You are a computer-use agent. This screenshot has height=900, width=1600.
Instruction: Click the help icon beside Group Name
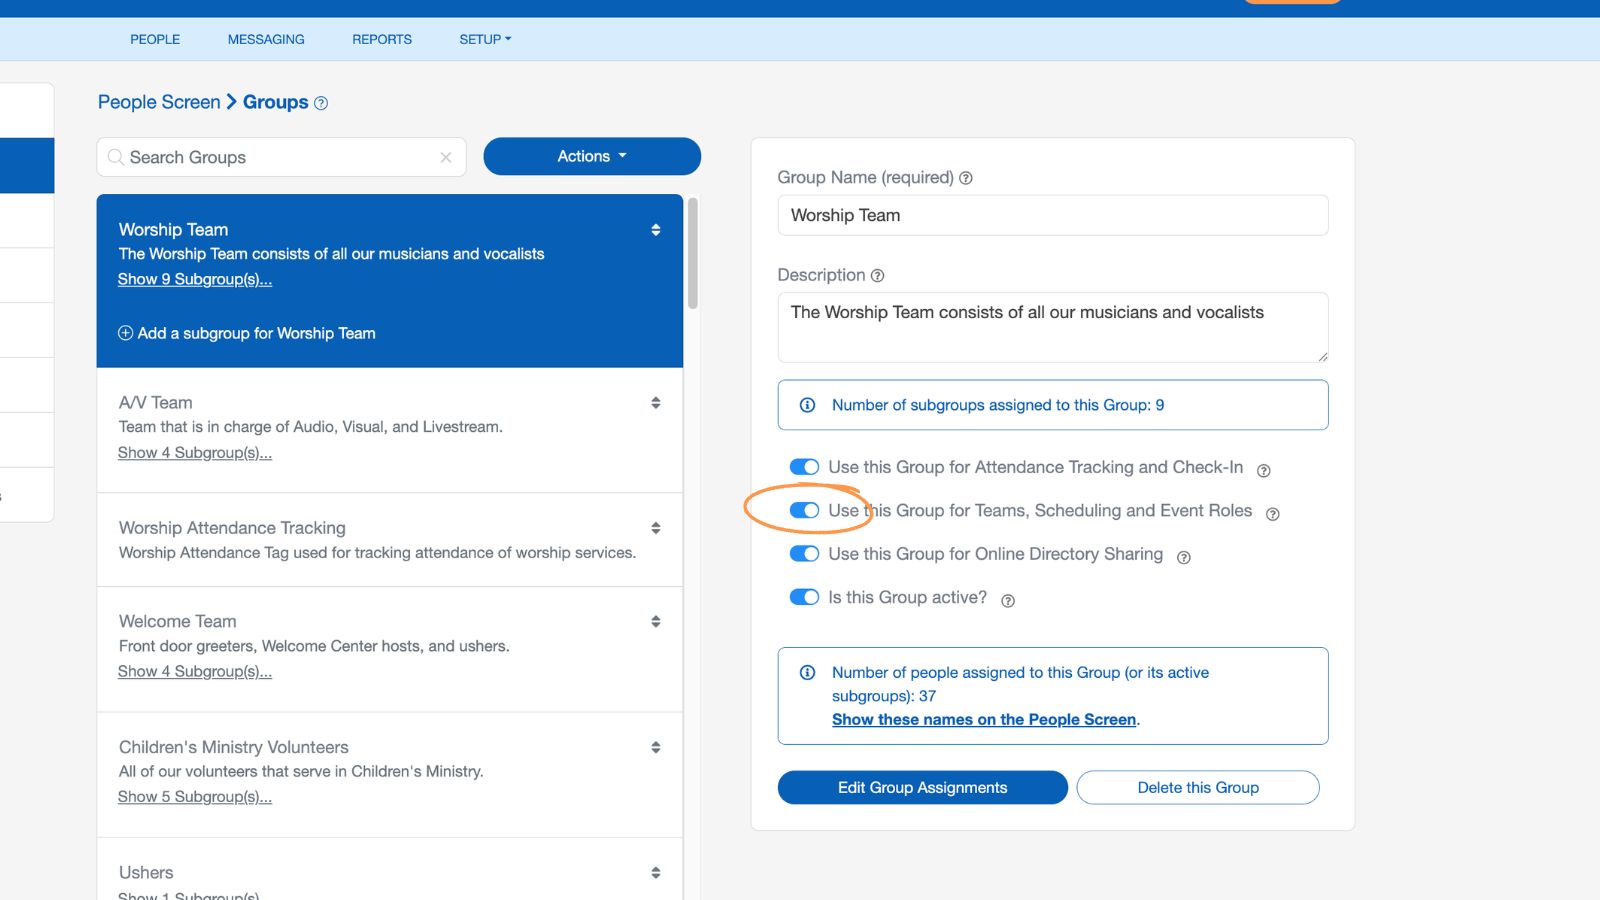(965, 177)
